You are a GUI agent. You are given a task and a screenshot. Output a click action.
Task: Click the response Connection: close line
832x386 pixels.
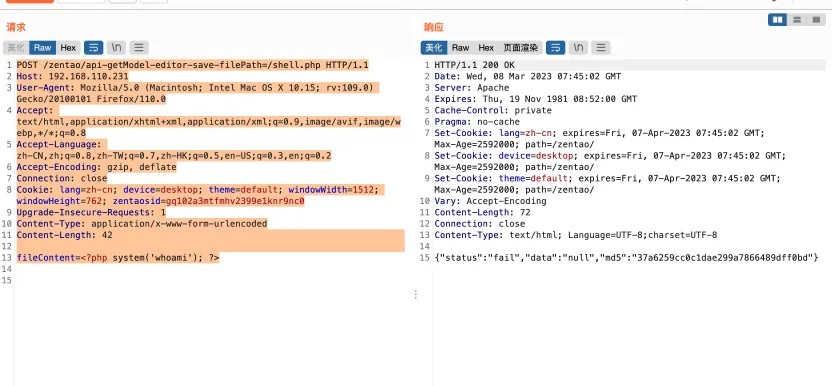click(480, 224)
